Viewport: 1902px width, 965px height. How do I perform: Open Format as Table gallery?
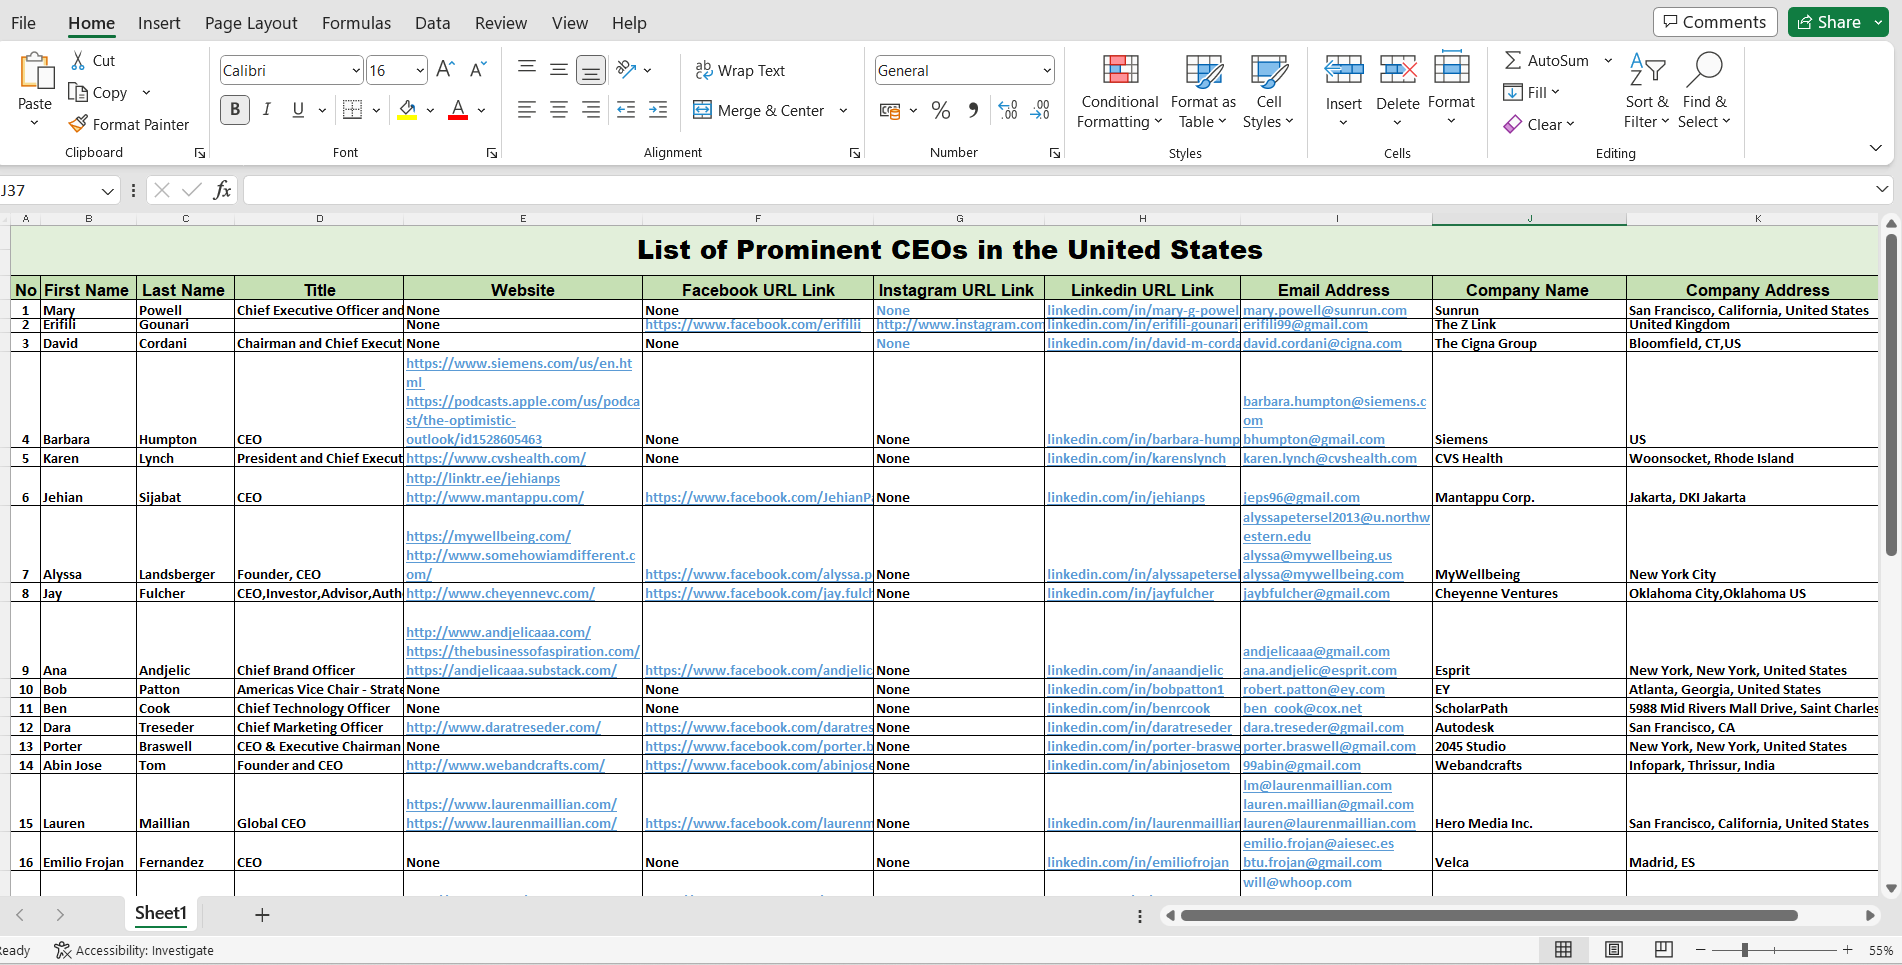[x=1203, y=92]
